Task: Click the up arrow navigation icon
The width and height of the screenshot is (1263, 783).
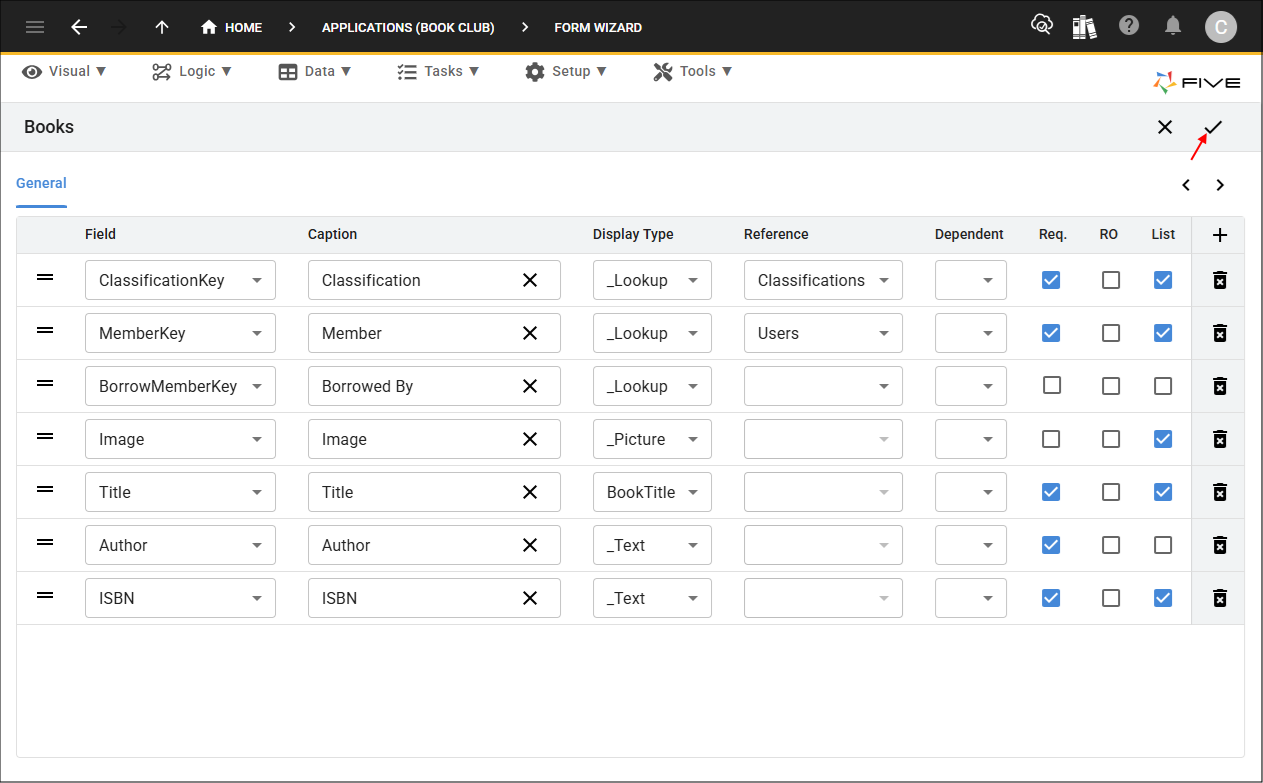Action: pos(162,27)
